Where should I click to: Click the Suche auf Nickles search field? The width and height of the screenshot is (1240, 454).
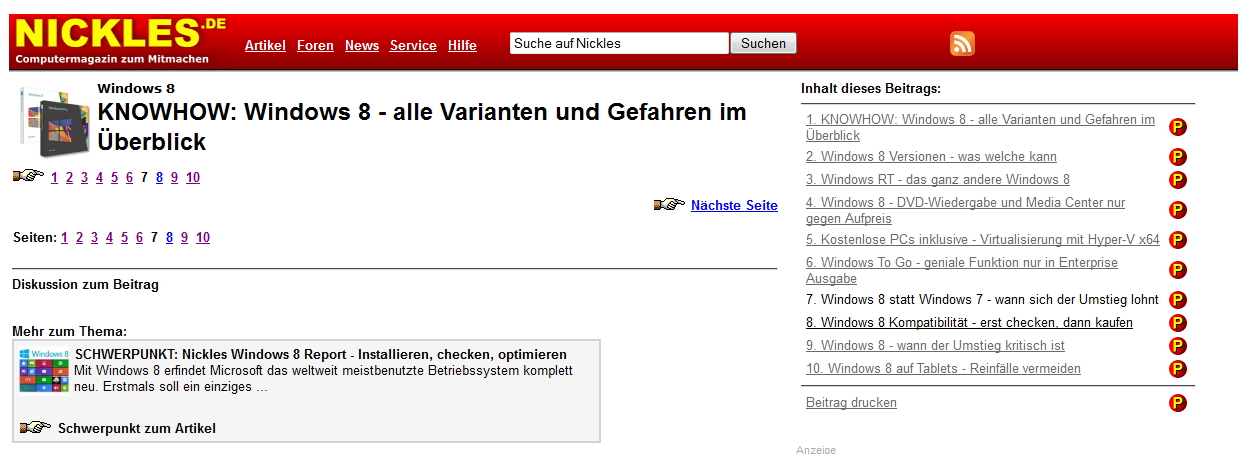tap(619, 43)
